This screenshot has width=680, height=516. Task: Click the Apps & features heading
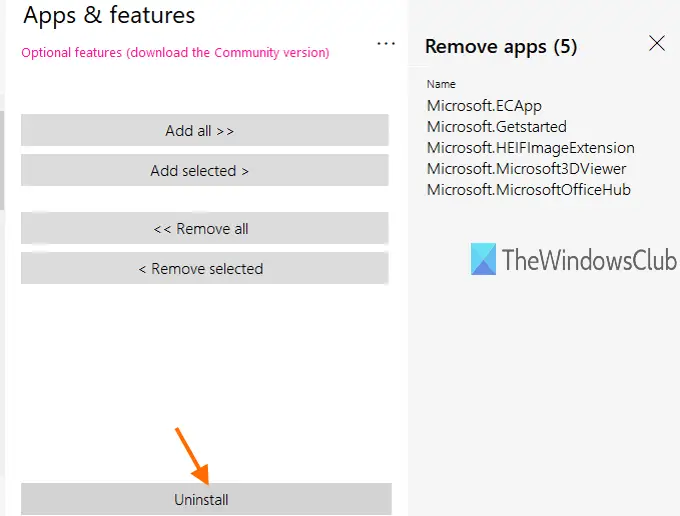pos(109,16)
